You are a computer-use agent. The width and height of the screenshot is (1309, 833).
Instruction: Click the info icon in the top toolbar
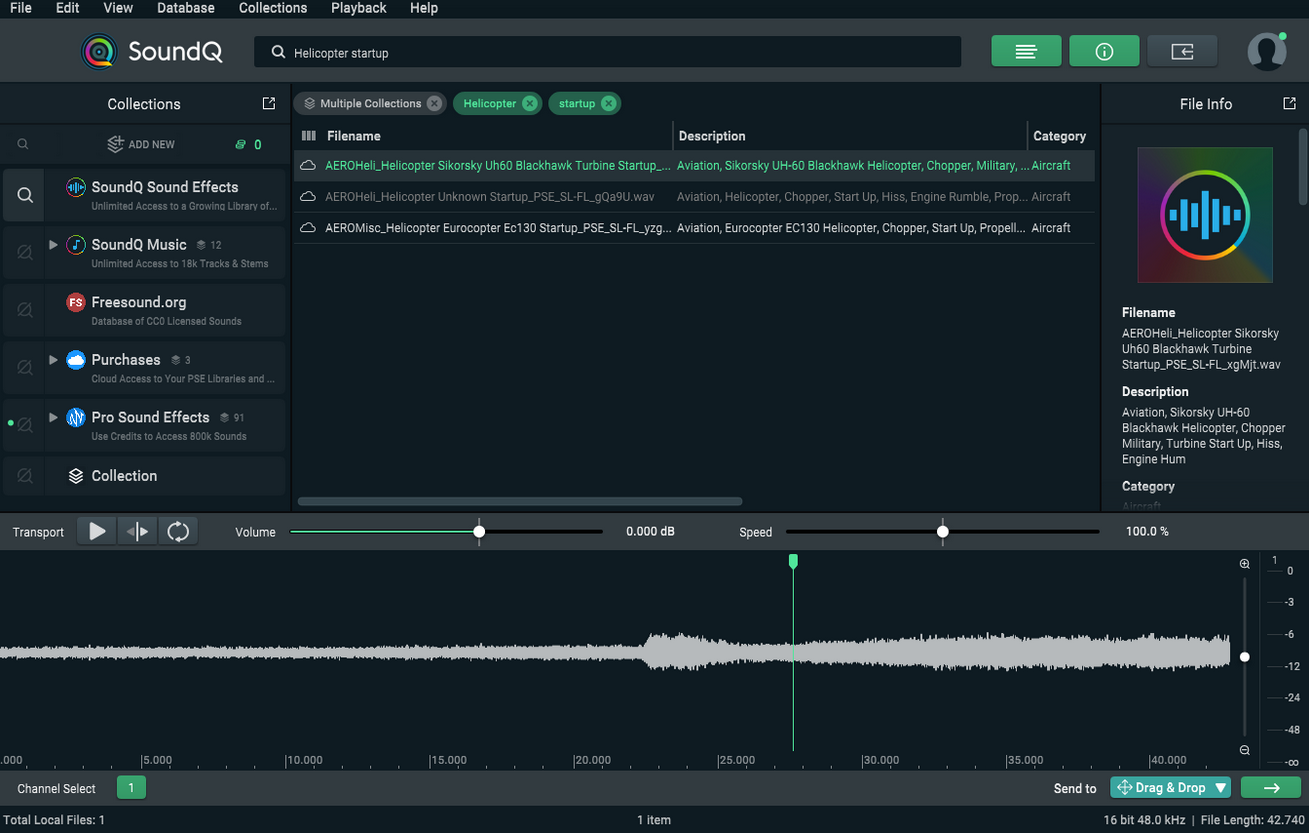pyautogui.click(x=1104, y=50)
